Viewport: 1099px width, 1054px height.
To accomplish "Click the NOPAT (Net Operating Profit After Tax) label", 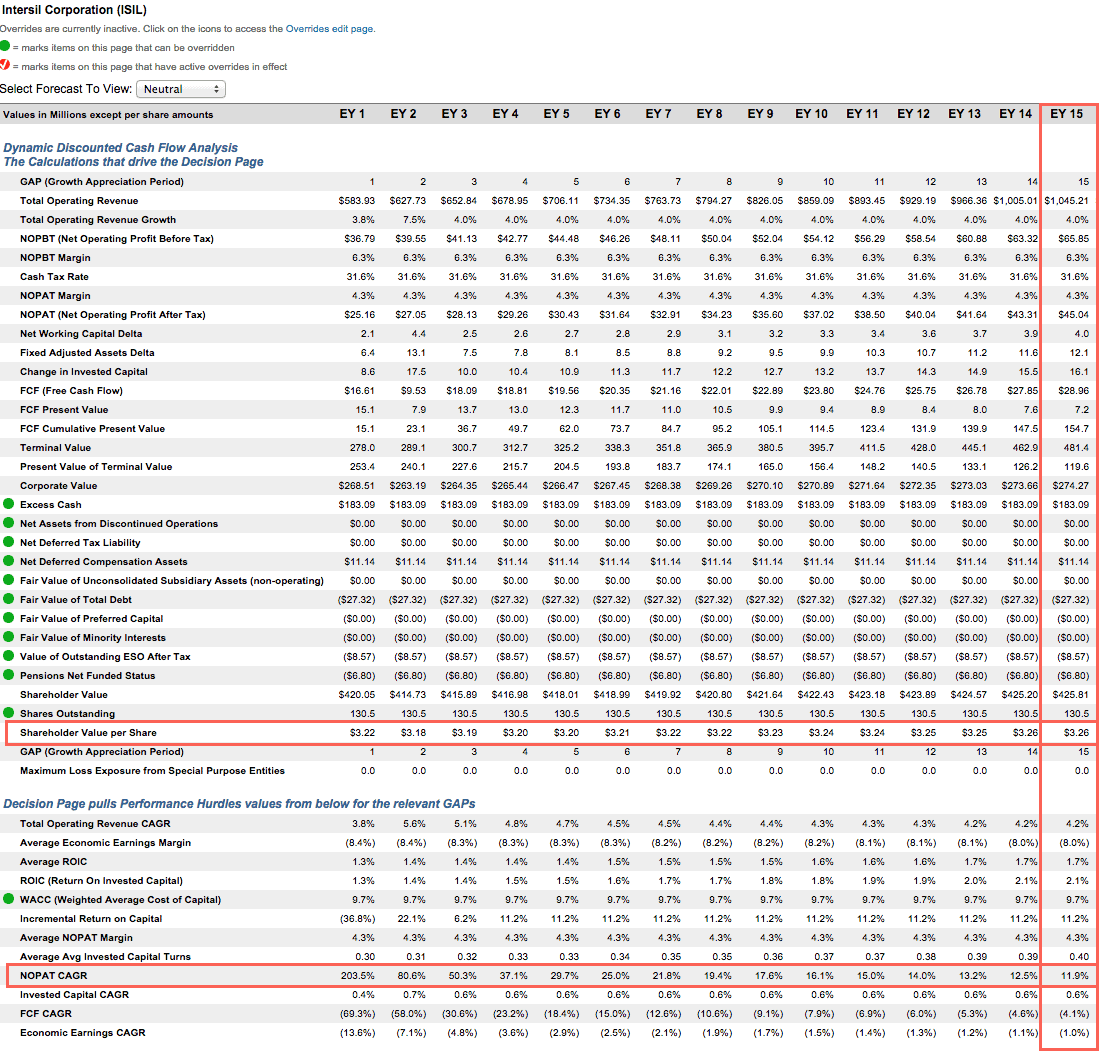I will click(x=113, y=315).
